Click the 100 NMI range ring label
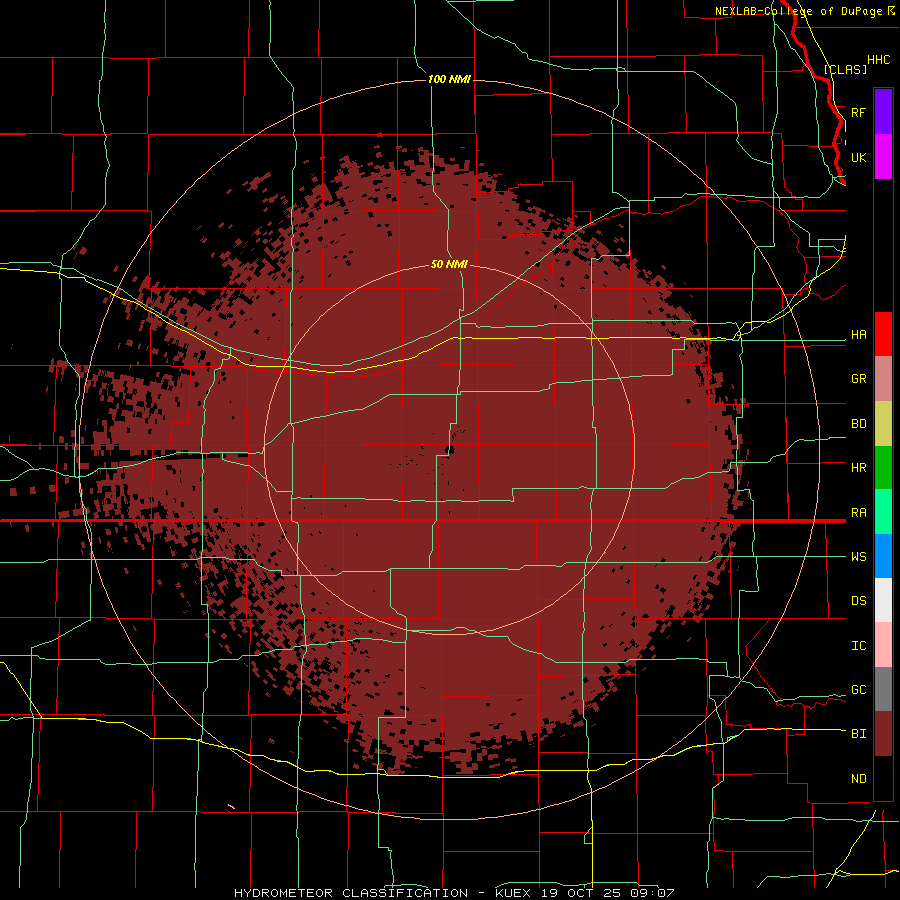The width and height of the screenshot is (900, 900). pyautogui.click(x=449, y=79)
